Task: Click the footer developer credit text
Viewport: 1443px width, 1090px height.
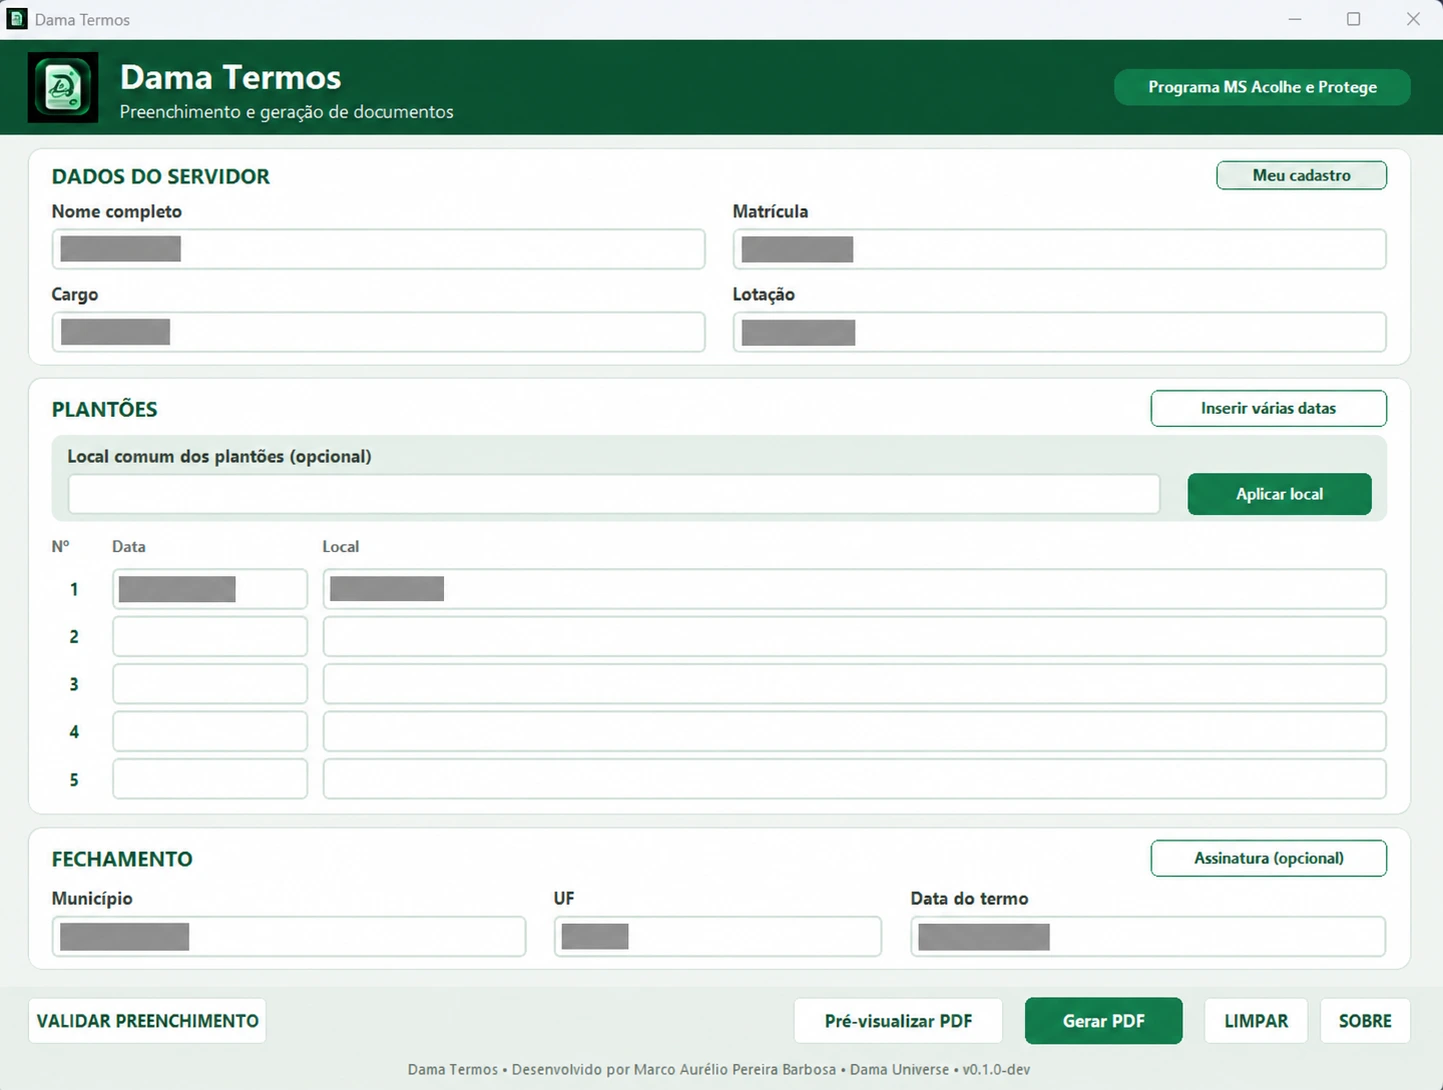Action: point(718,1069)
